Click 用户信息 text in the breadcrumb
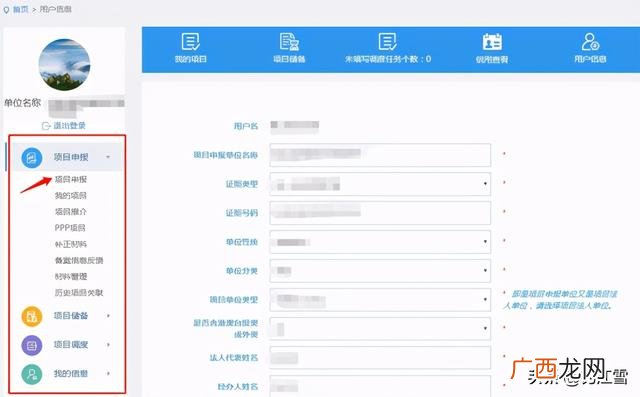The width and height of the screenshot is (640, 397). (x=56, y=9)
